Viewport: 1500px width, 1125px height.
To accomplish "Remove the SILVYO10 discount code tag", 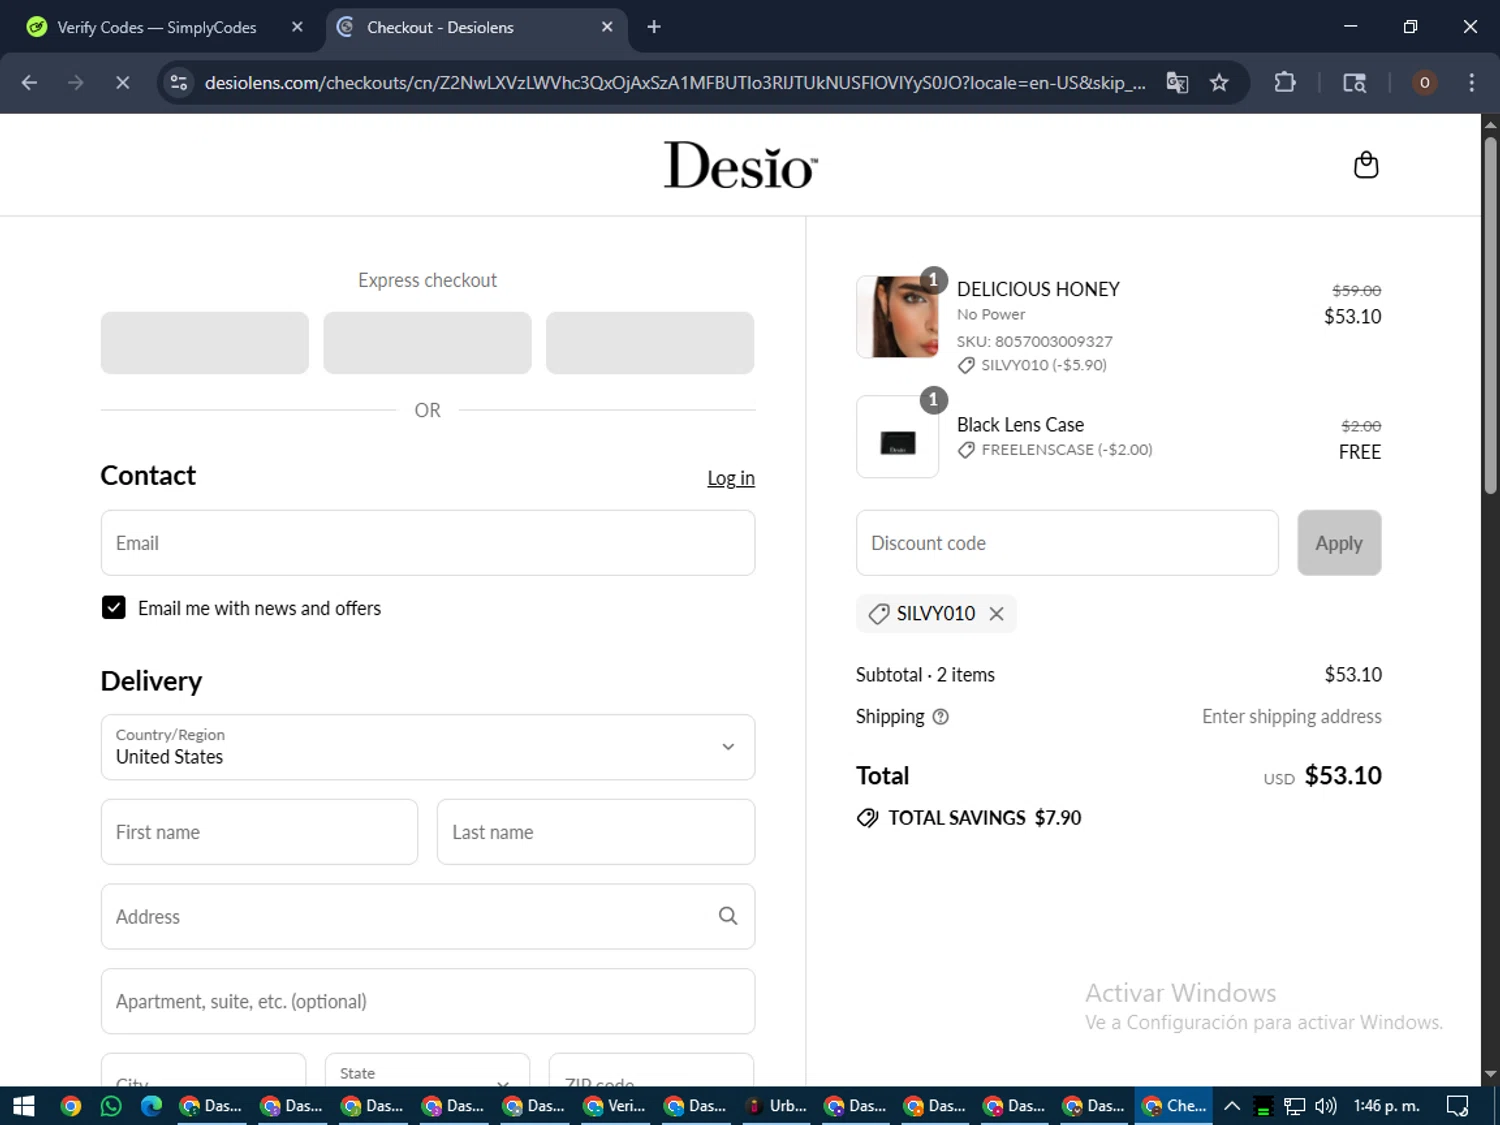I will tap(996, 614).
